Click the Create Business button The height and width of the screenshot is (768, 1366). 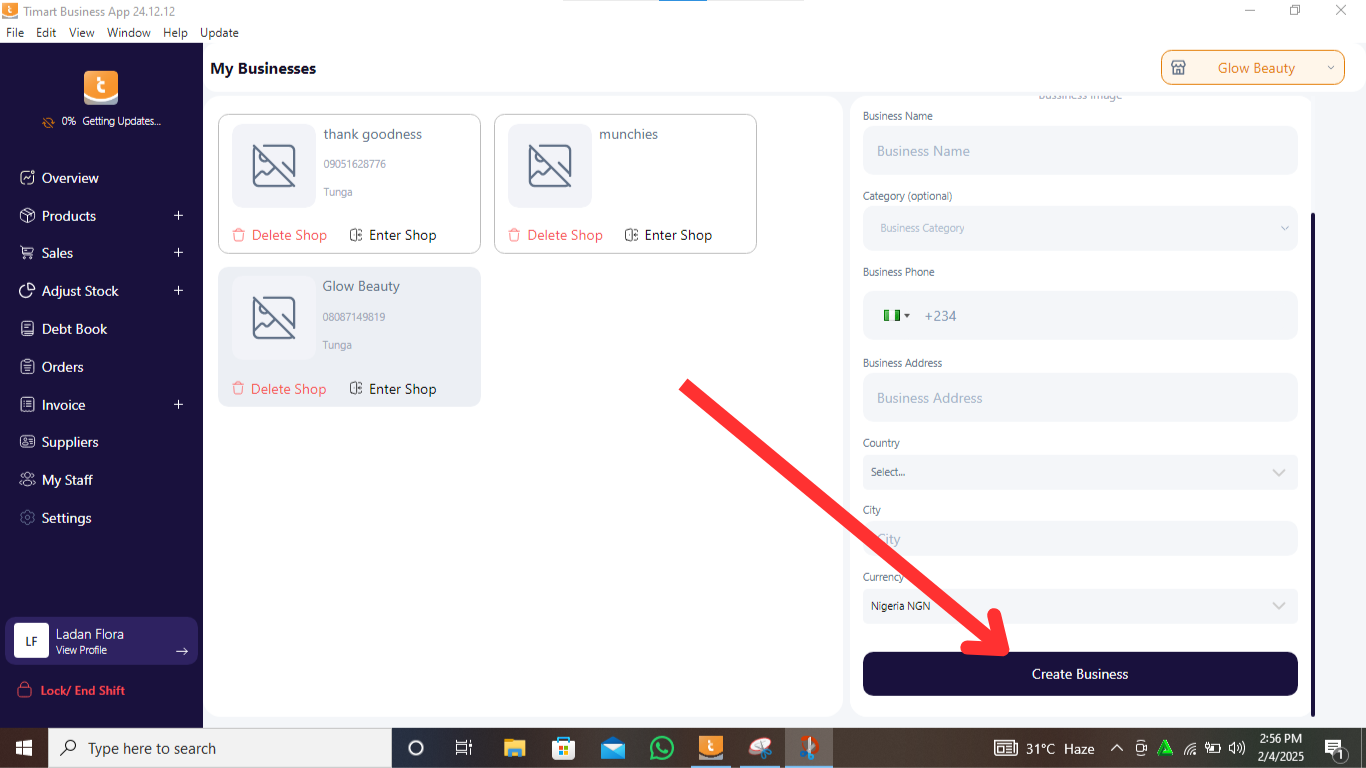click(x=1080, y=674)
